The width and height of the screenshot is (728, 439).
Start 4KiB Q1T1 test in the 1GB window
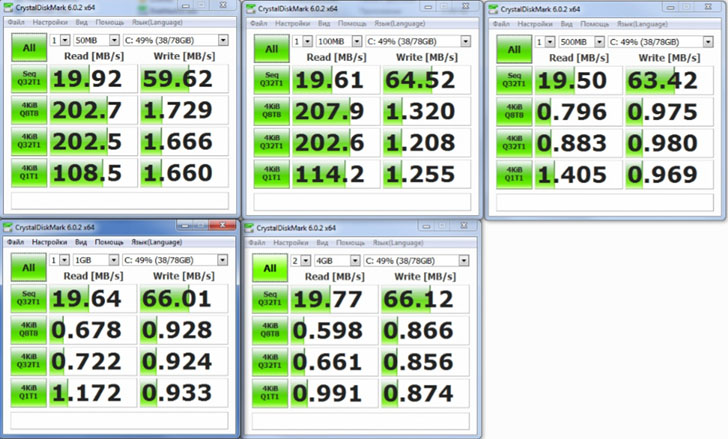click(x=28, y=393)
